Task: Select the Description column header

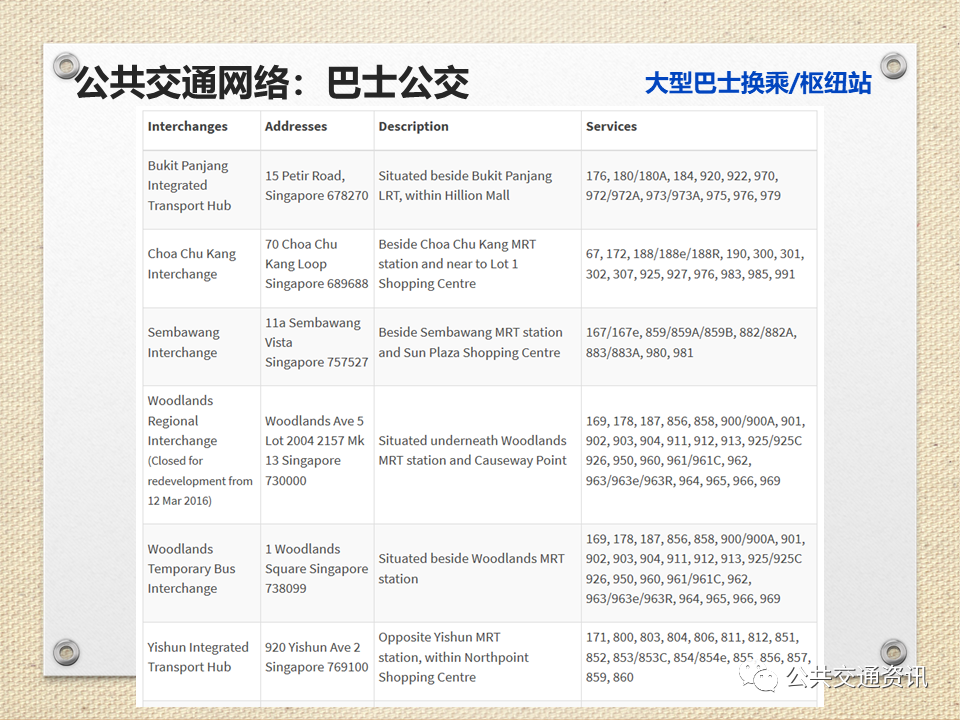Action: (x=413, y=126)
